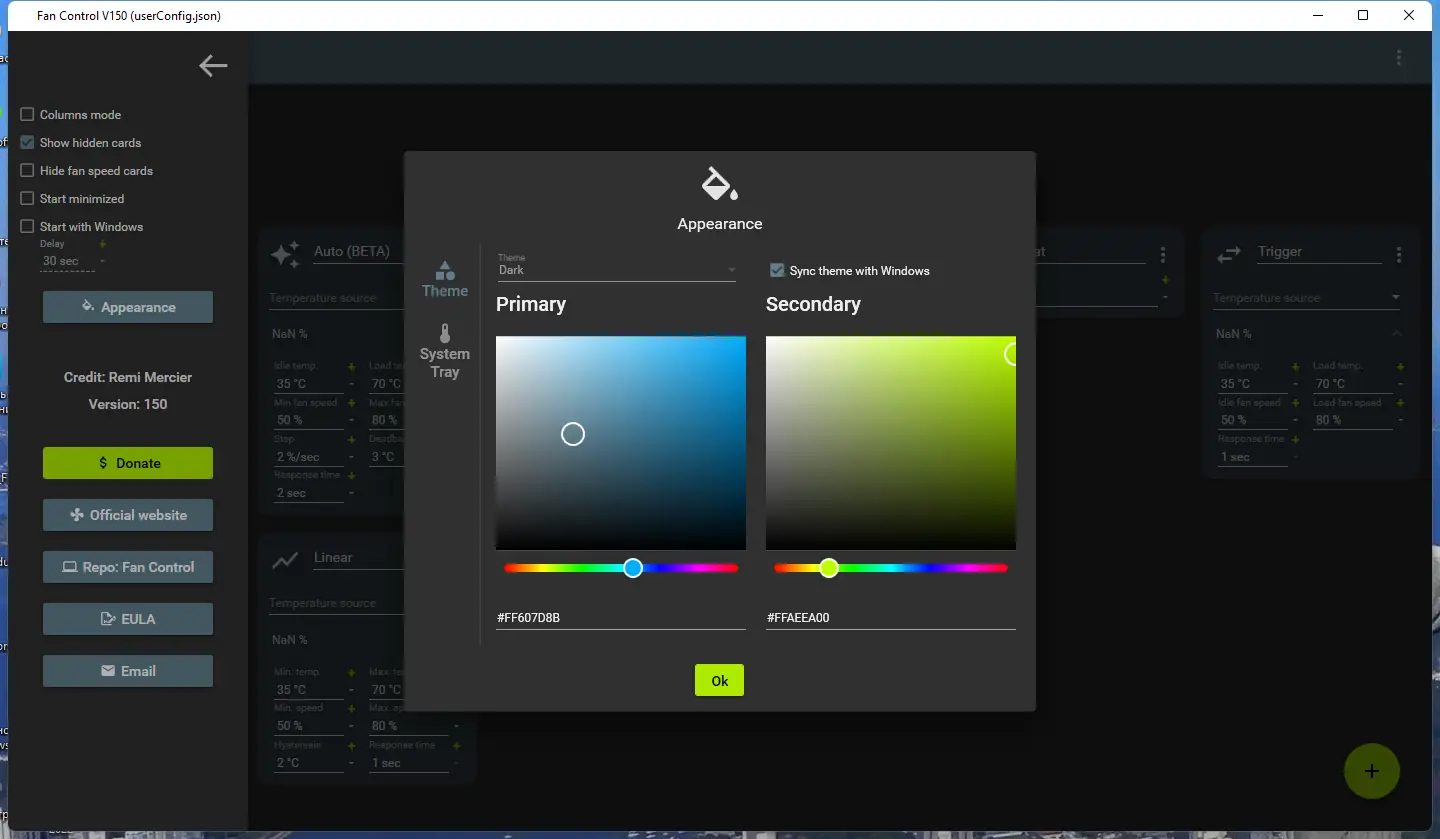Open the Repo: Fan Control link

pyautogui.click(x=128, y=567)
